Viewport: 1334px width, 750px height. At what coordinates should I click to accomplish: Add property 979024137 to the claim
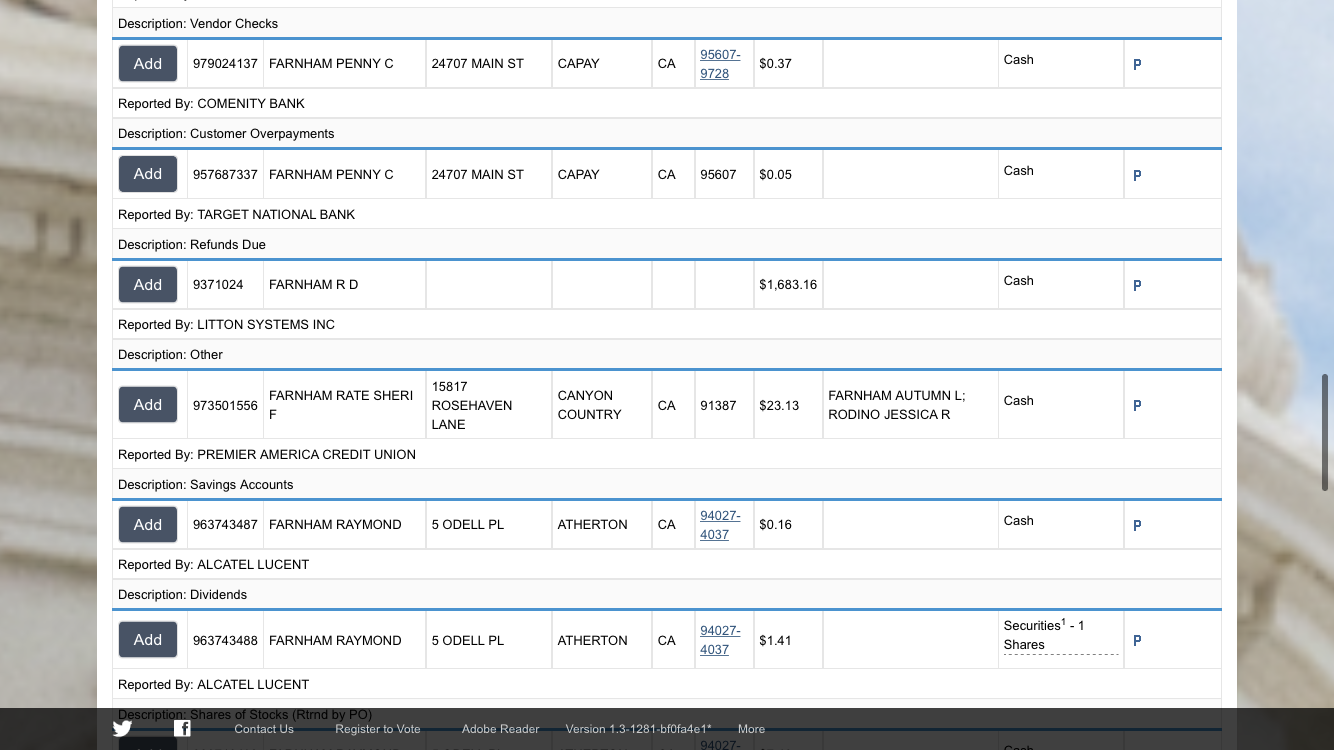coord(148,64)
